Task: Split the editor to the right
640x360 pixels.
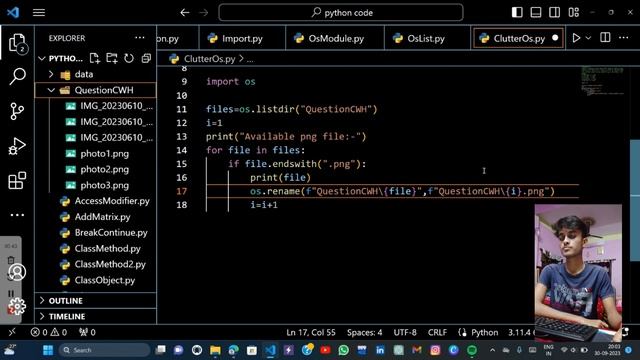Action: (605, 38)
